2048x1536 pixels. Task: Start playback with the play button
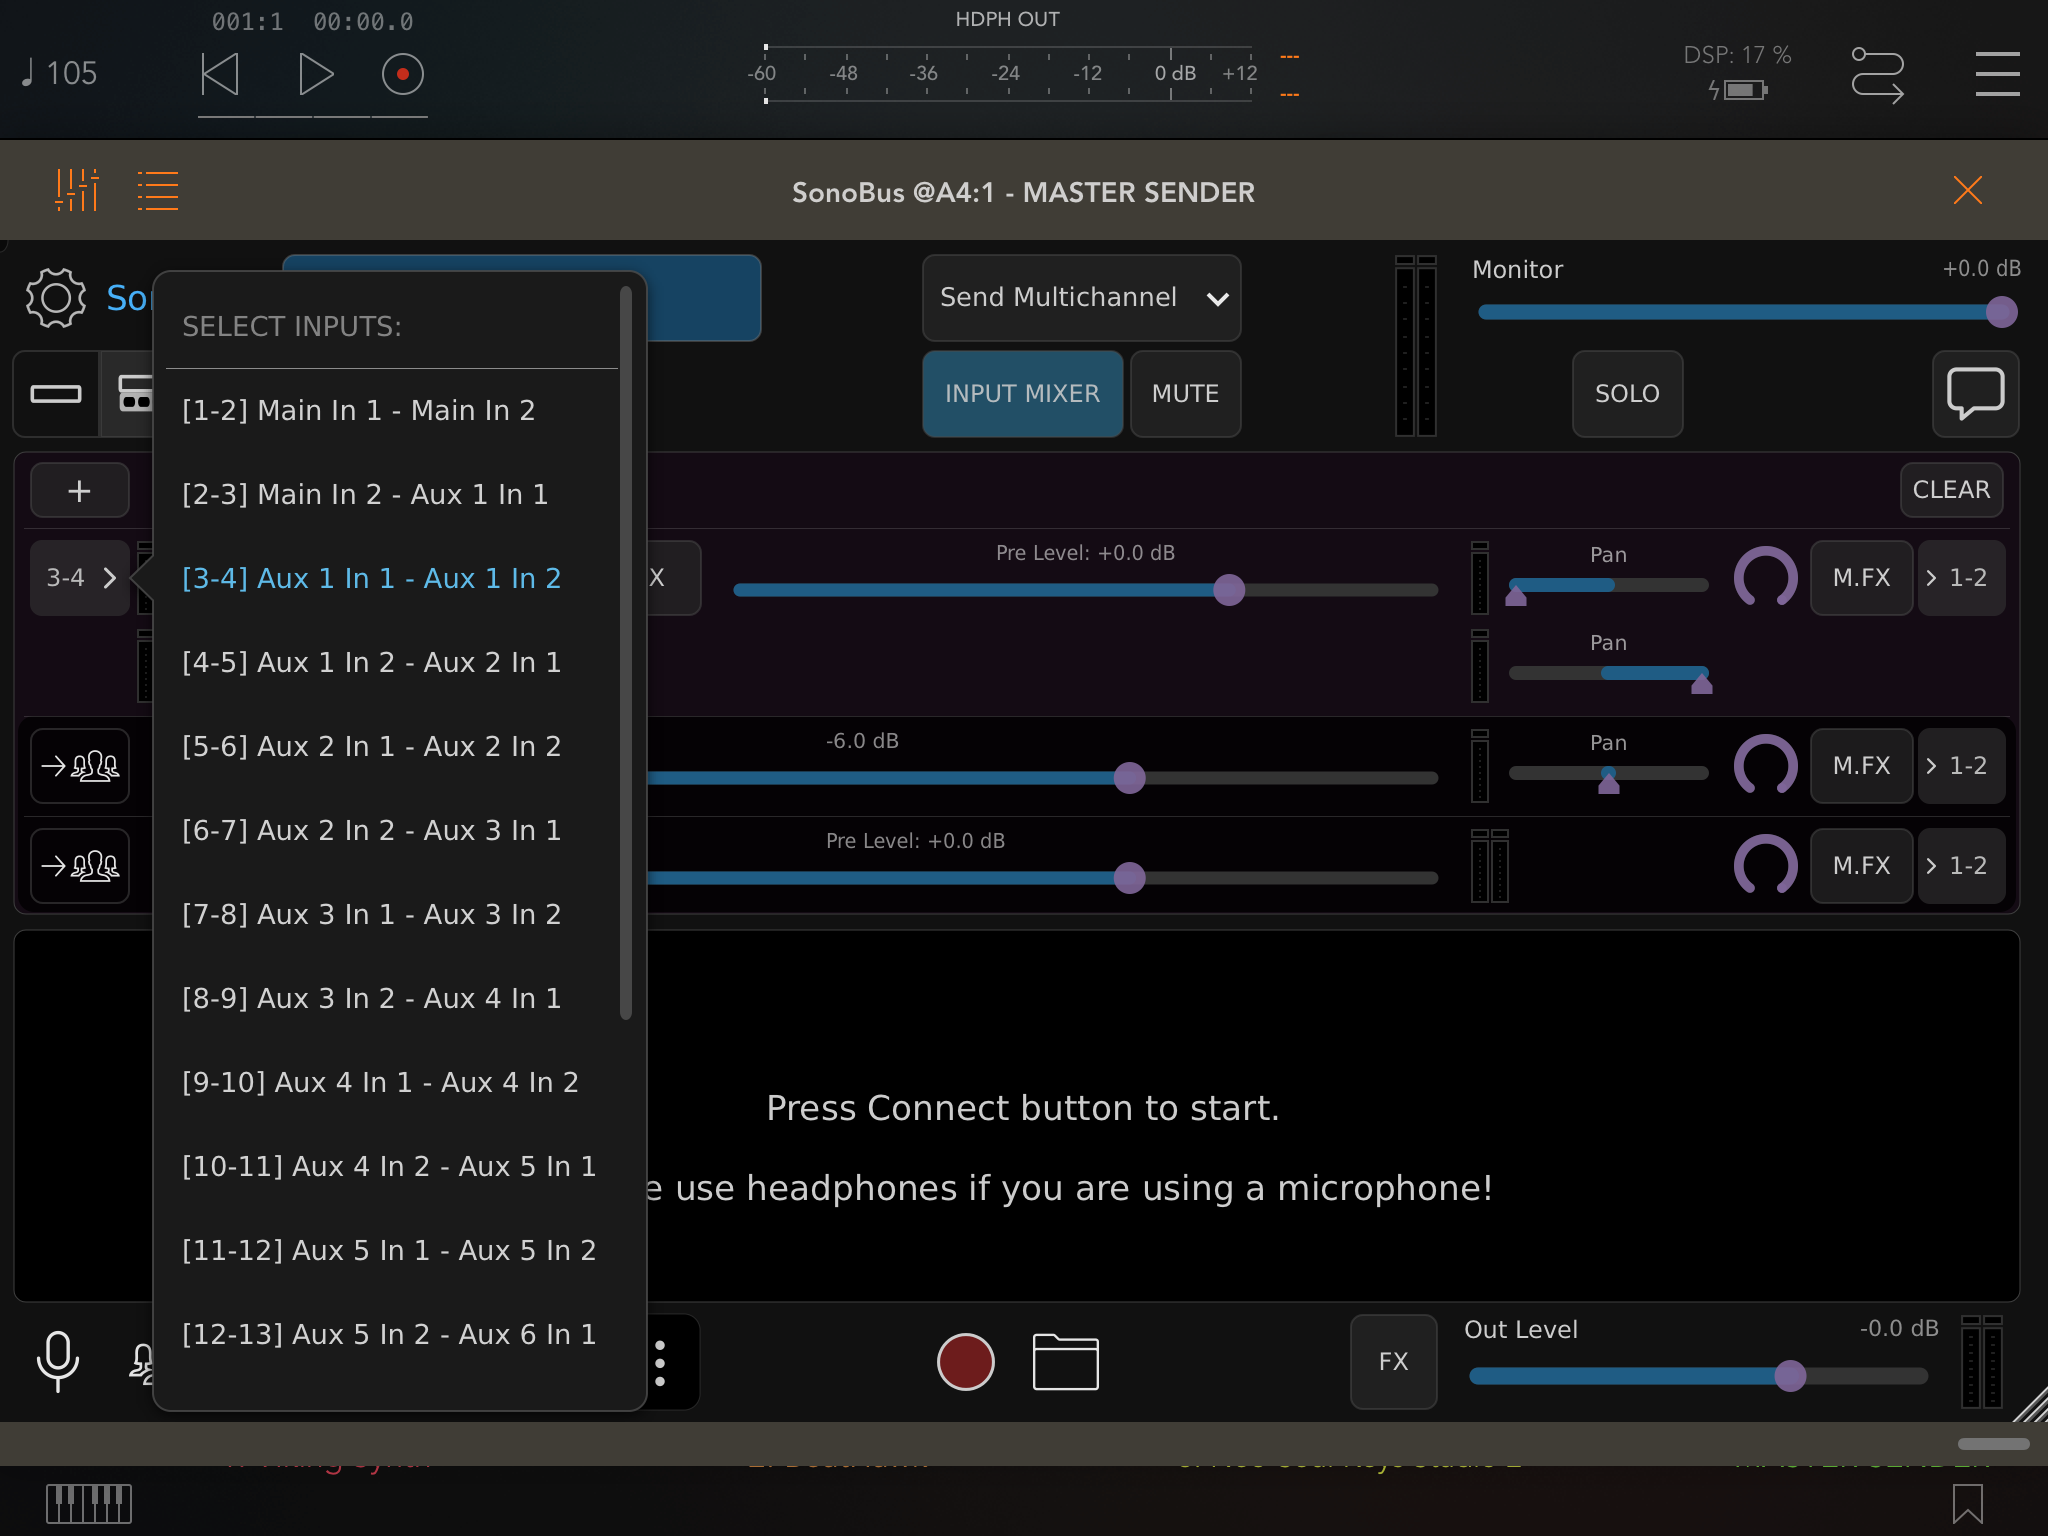(x=316, y=74)
